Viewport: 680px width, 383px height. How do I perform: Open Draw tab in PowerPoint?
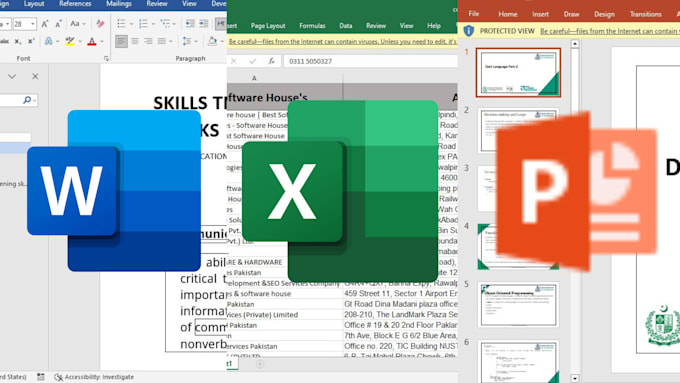click(571, 14)
